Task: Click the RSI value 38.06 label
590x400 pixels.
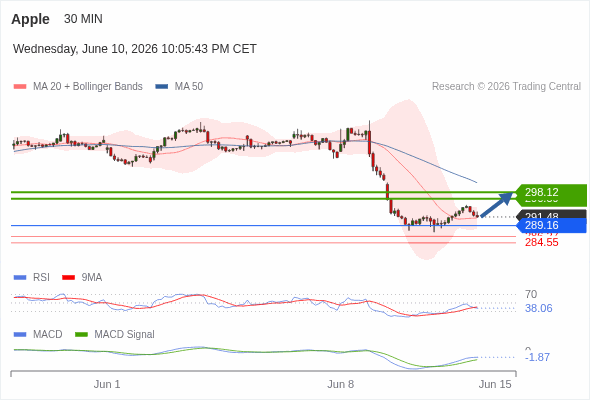Action: tap(538, 309)
